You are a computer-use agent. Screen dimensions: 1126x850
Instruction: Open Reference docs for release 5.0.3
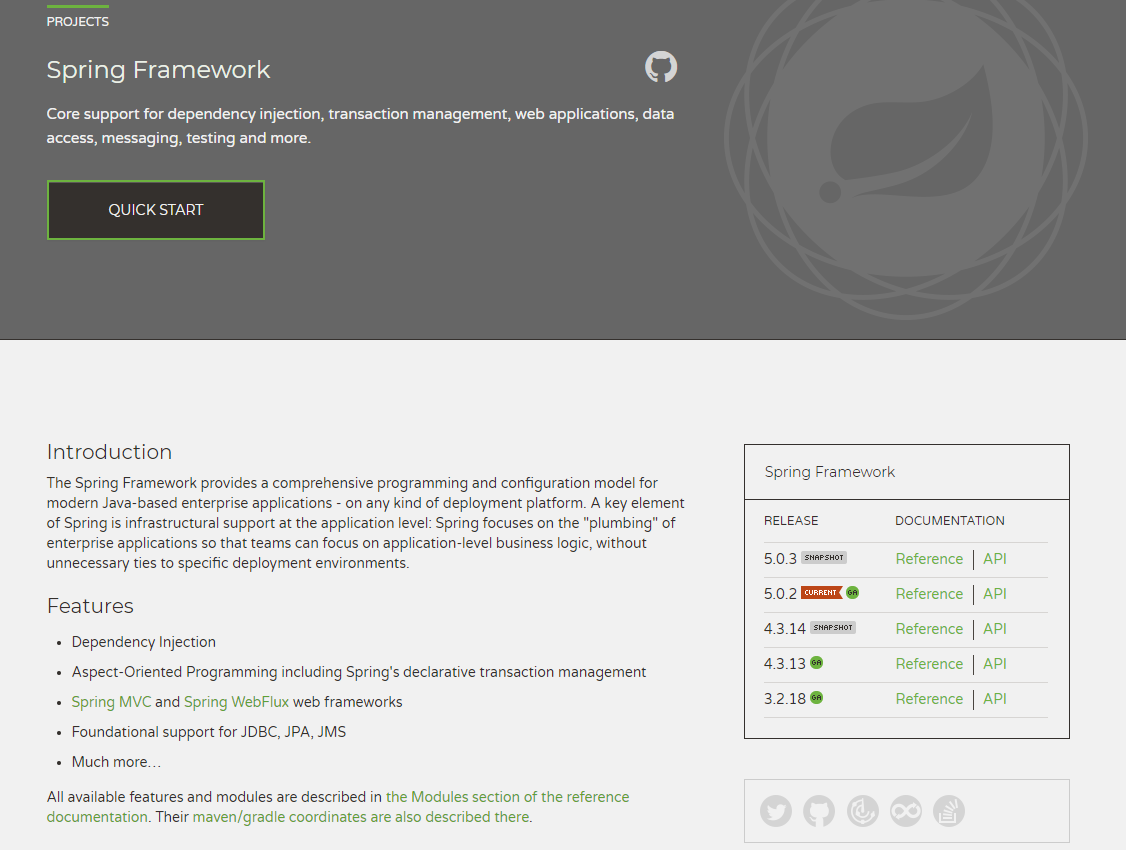929,559
